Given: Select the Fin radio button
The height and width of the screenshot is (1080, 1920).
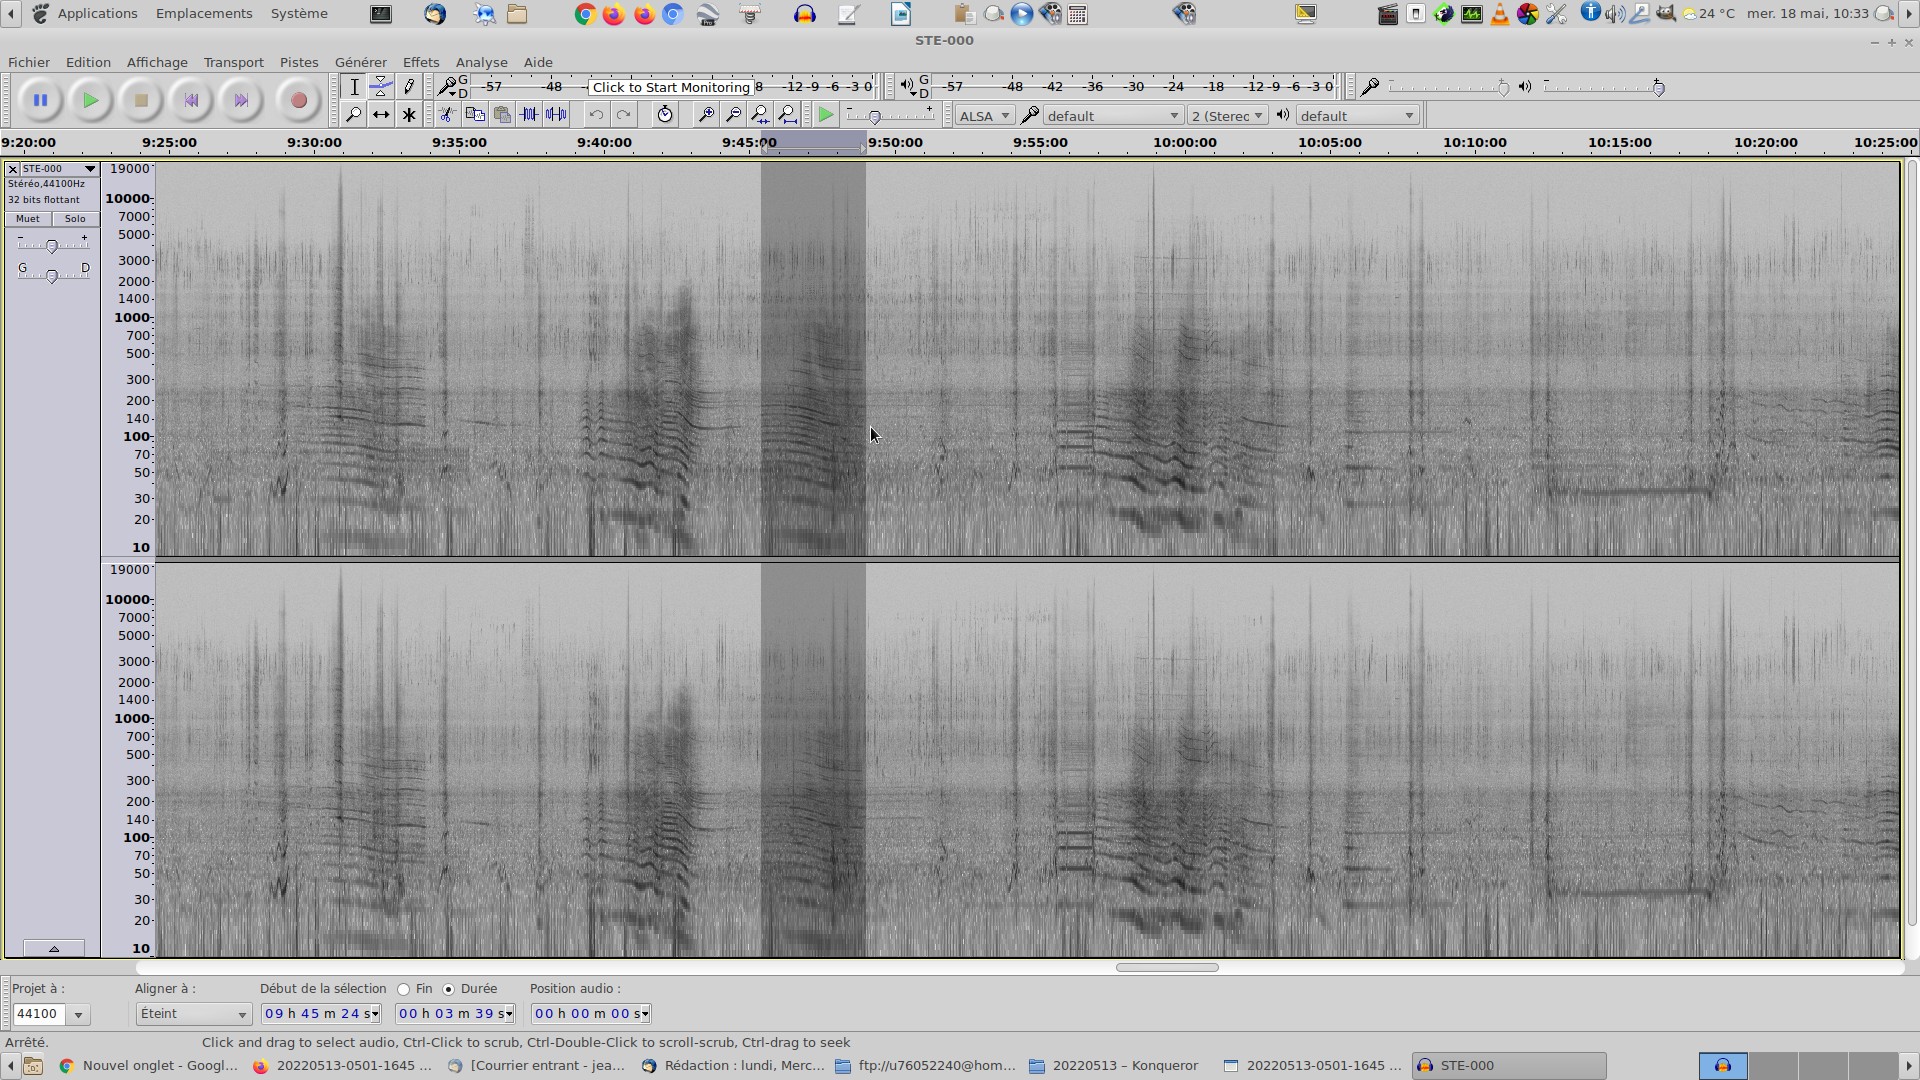Looking at the screenshot, I should [404, 989].
